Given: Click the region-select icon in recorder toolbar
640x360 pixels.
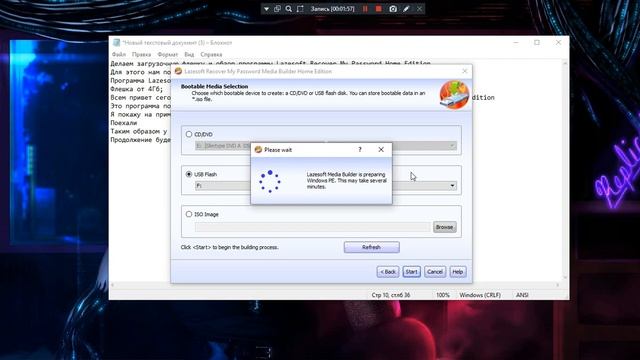Looking at the screenshot, I should tap(300, 9).
